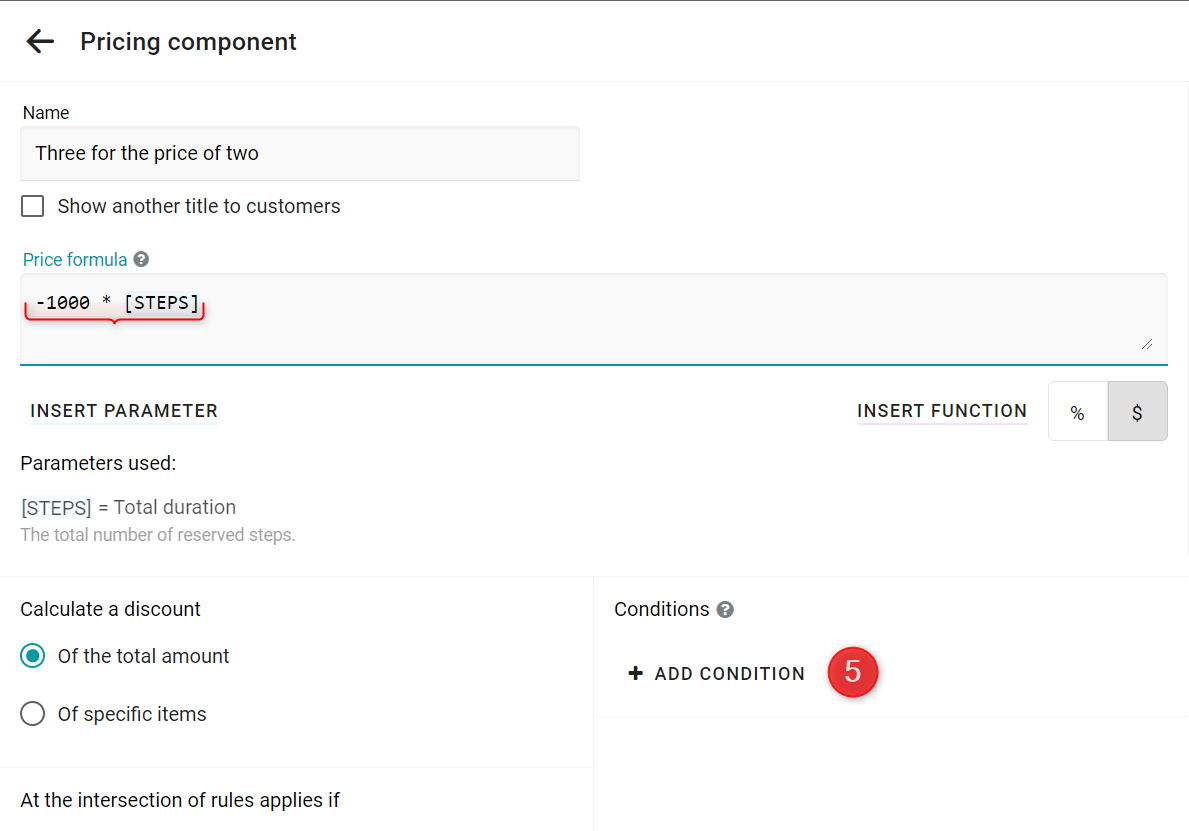Image resolution: width=1189 pixels, height=831 pixels.
Task: Click the red number 5 badge
Action: 852,672
